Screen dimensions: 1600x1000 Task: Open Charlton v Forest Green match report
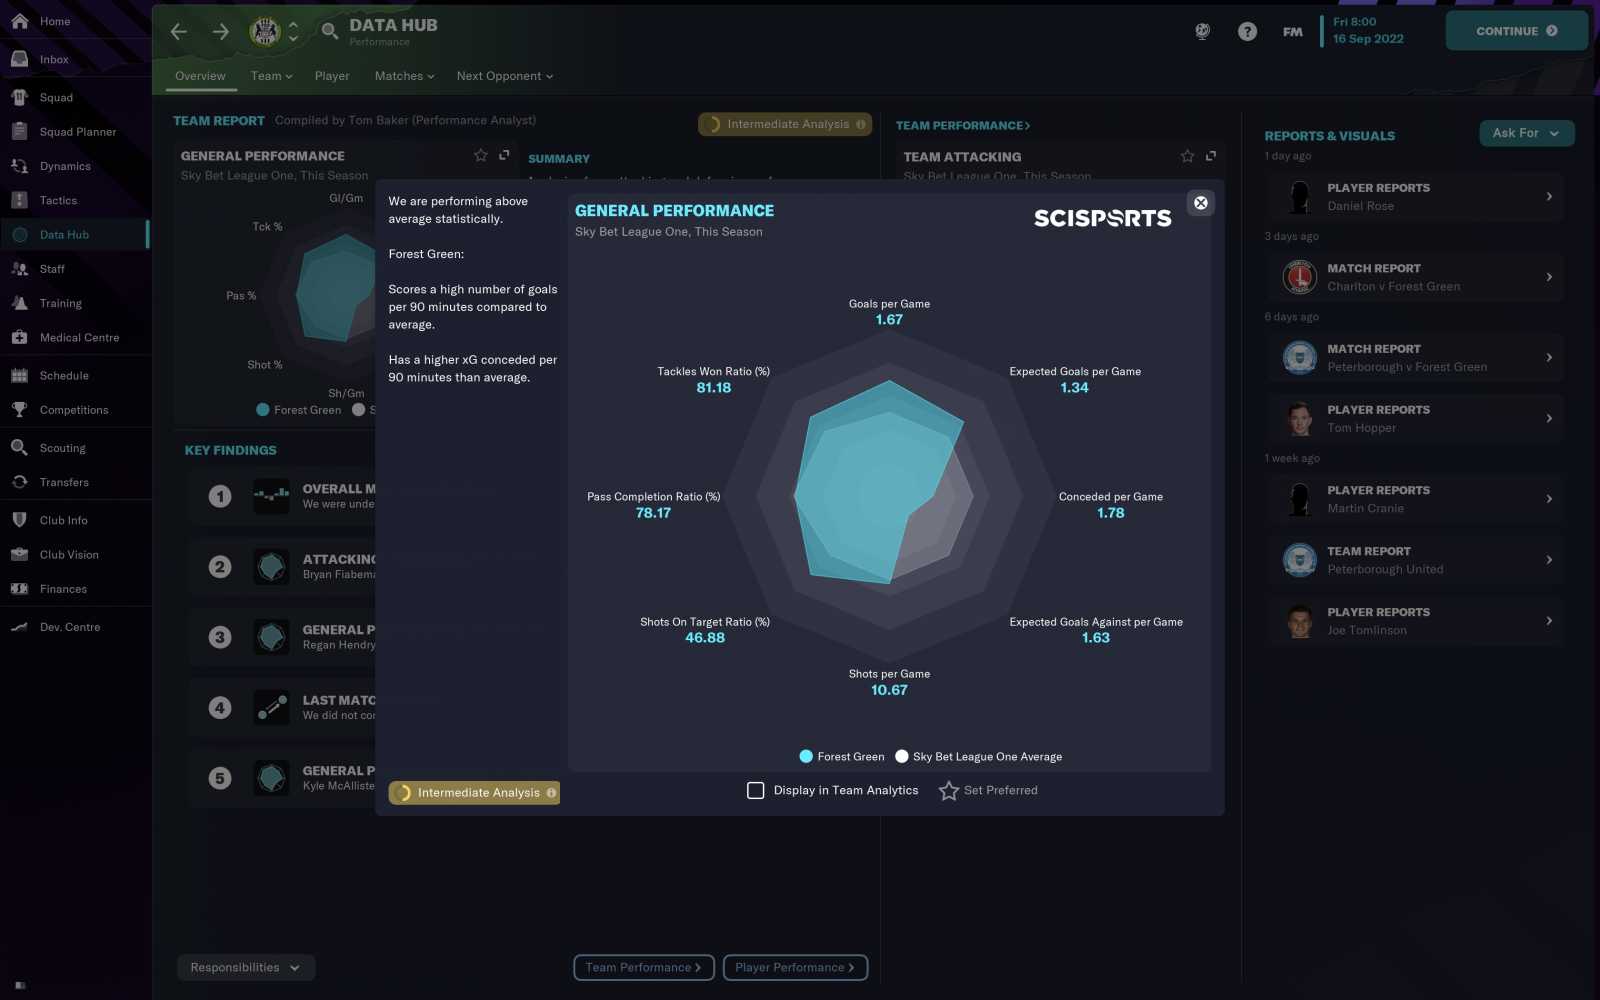coord(1415,277)
